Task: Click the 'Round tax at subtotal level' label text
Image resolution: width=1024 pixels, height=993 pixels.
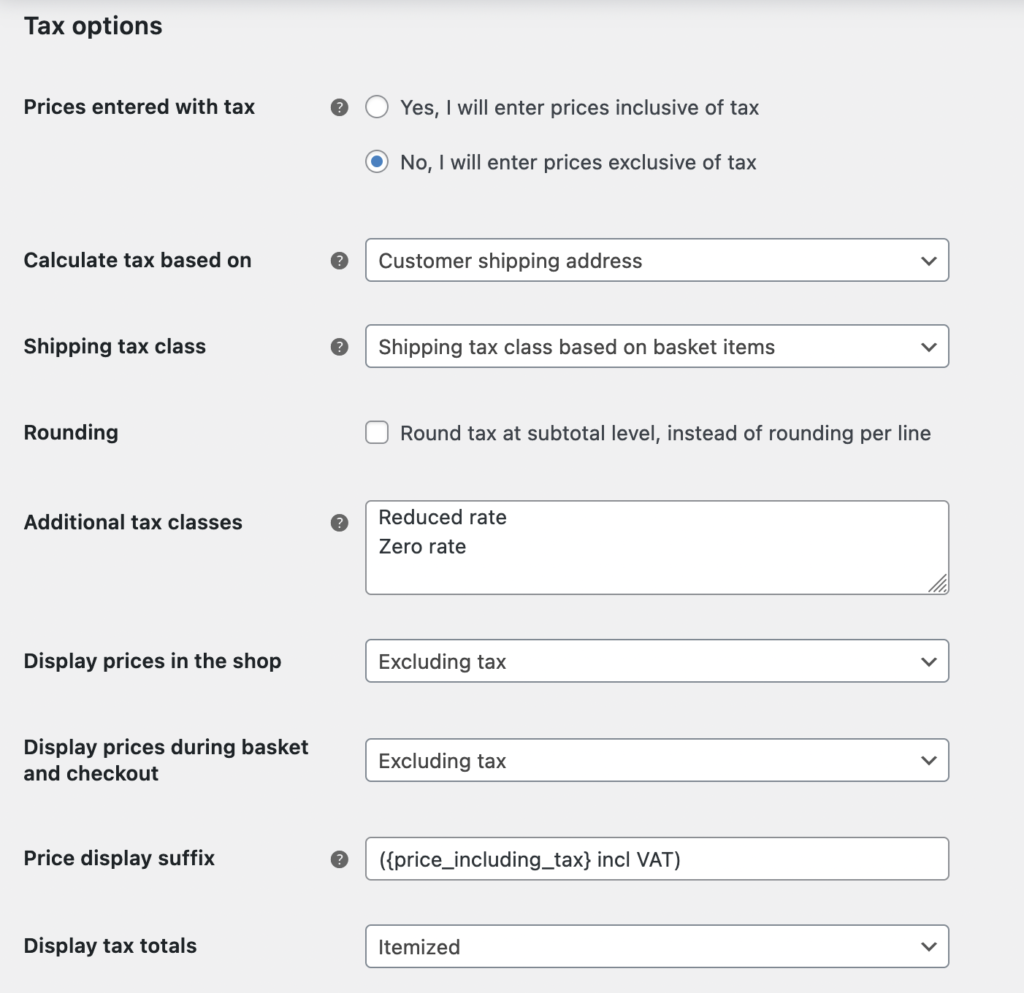Action: coord(665,433)
